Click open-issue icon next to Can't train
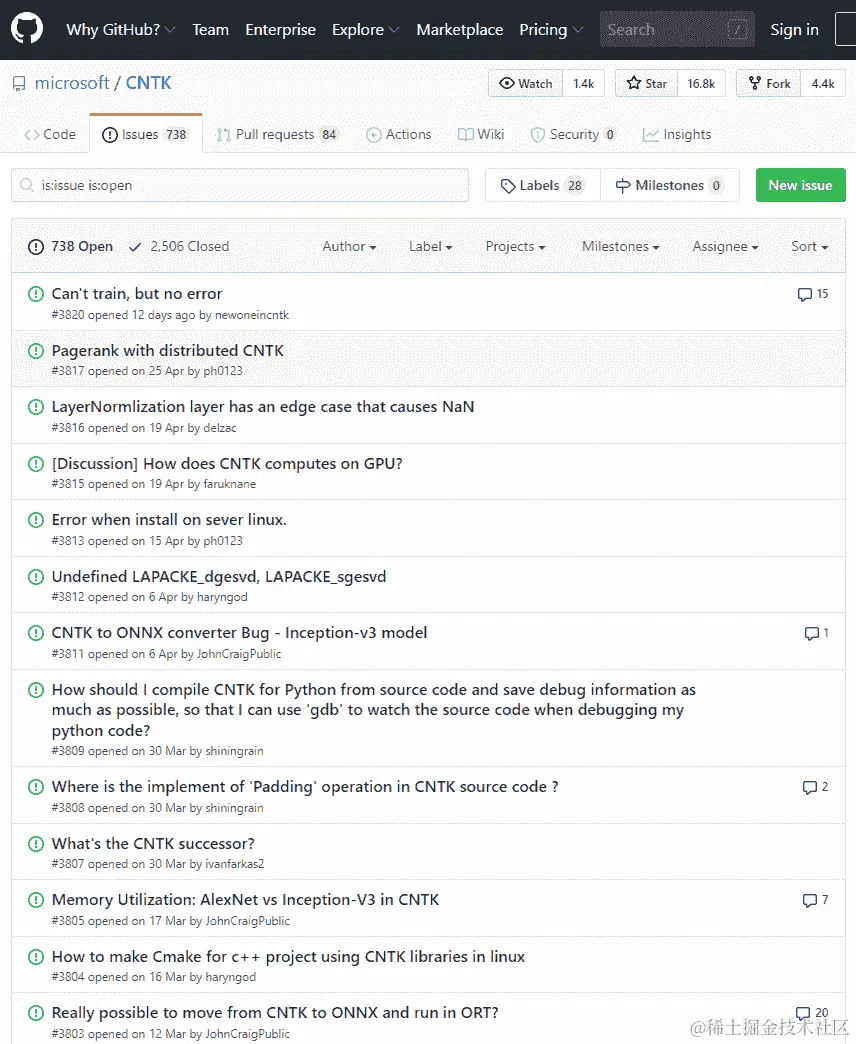This screenshot has height=1044, width=856. click(x=36, y=294)
